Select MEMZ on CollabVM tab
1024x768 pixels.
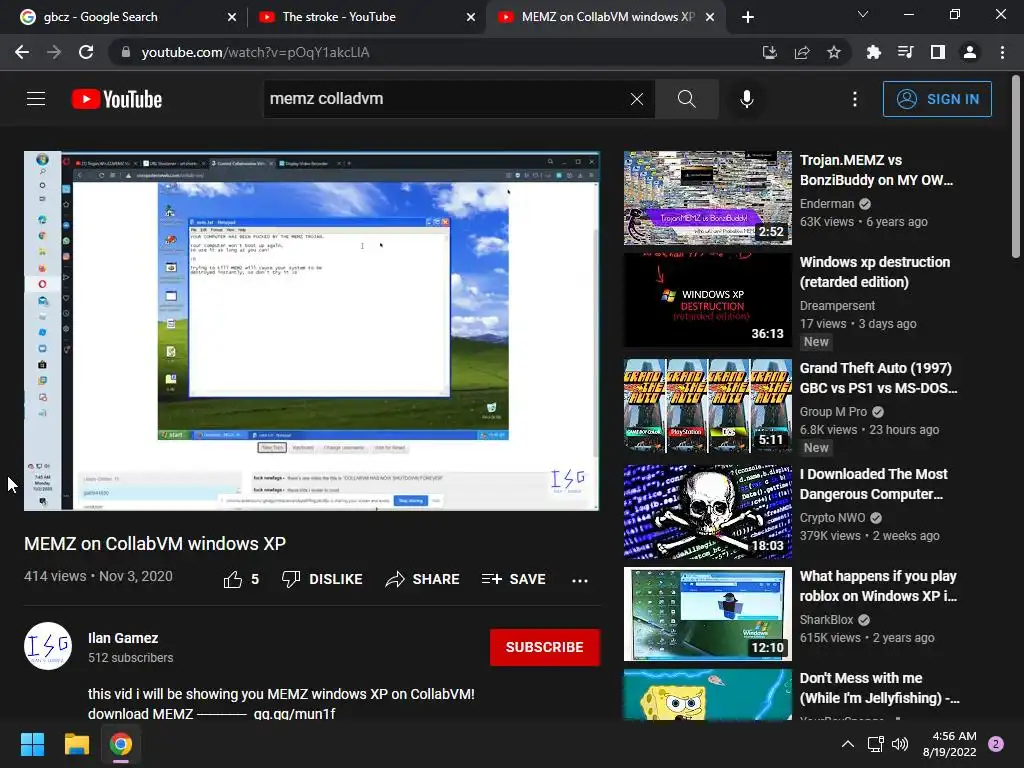point(604,17)
